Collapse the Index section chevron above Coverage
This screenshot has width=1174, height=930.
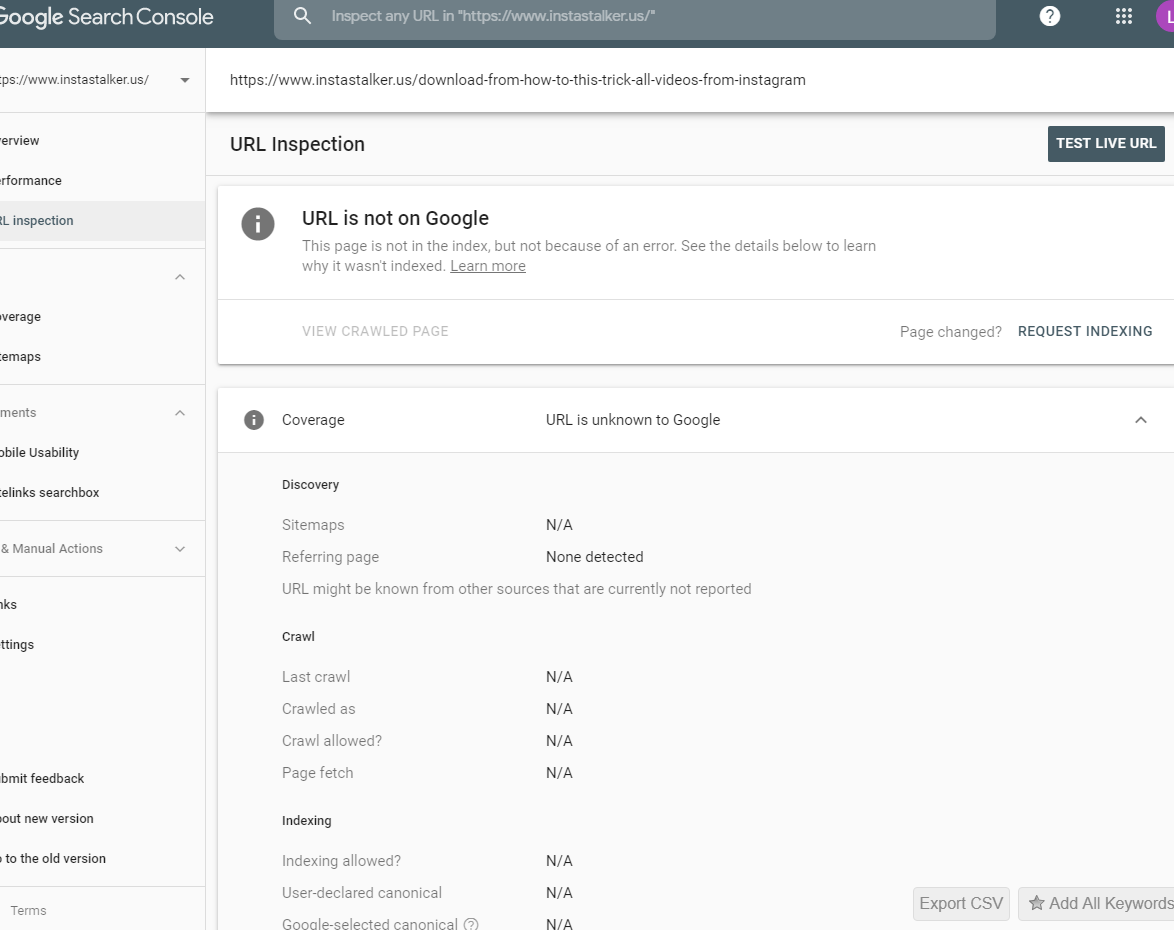tap(180, 277)
